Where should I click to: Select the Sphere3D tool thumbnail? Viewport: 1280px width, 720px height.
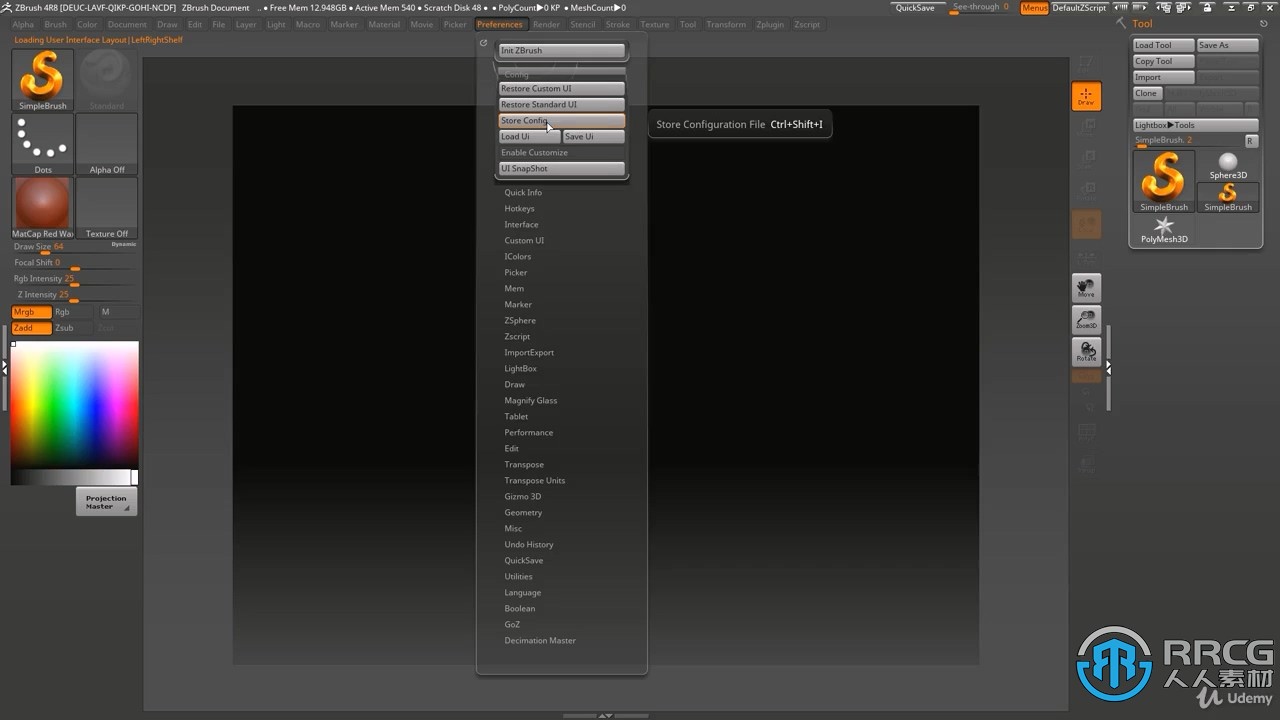point(1228,165)
